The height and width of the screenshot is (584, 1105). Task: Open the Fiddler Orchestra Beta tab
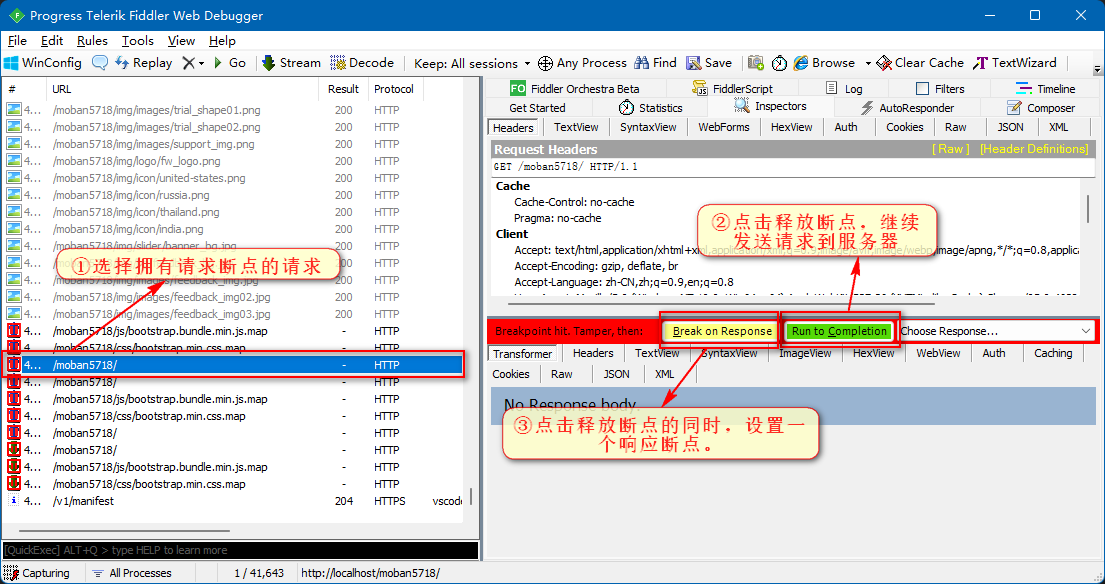point(574,88)
